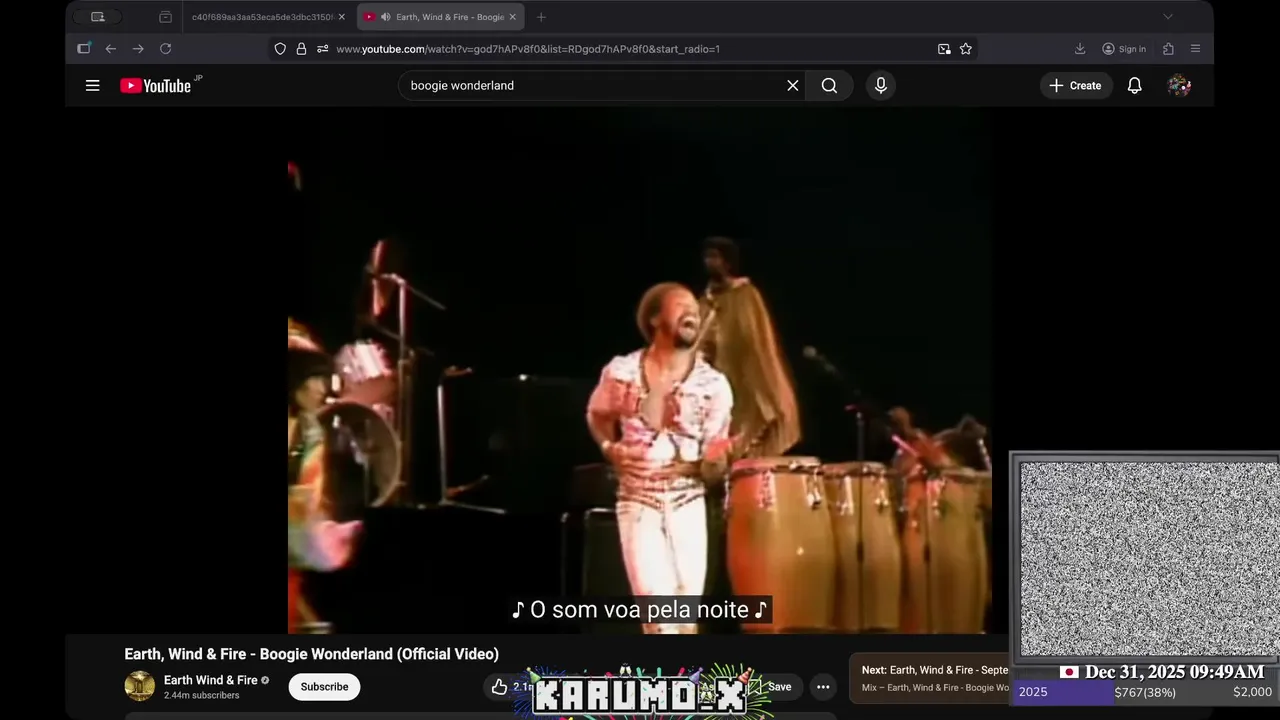
Task: Open the tab overview icon left of tabs
Action: click(x=165, y=17)
